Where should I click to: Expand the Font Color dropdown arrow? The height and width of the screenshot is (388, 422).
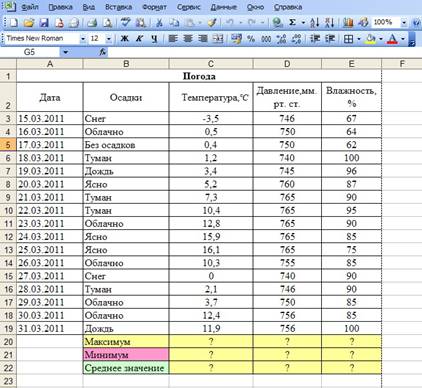tap(403, 39)
